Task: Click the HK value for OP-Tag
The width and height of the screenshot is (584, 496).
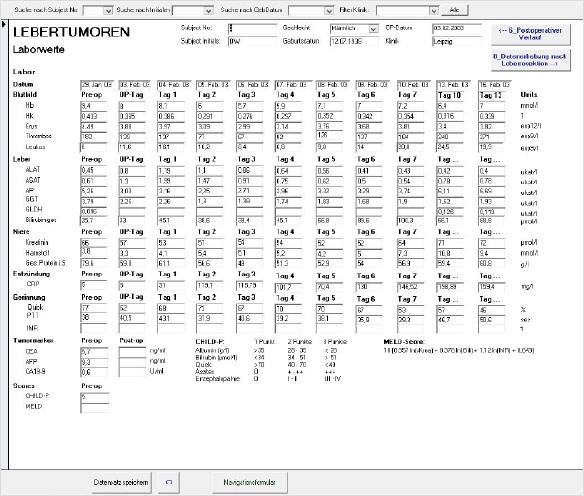Action: pyautogui.click(x=132, y=116)
